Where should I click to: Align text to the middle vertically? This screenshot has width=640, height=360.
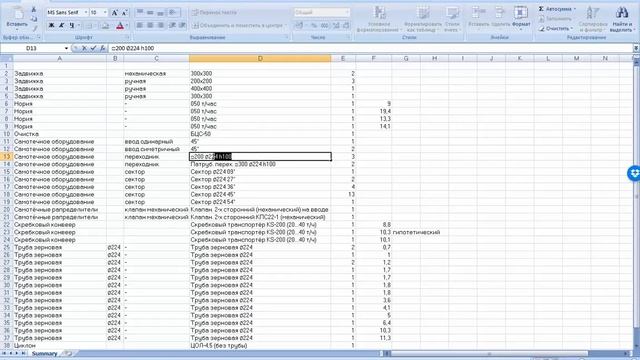tap(150, 13)
